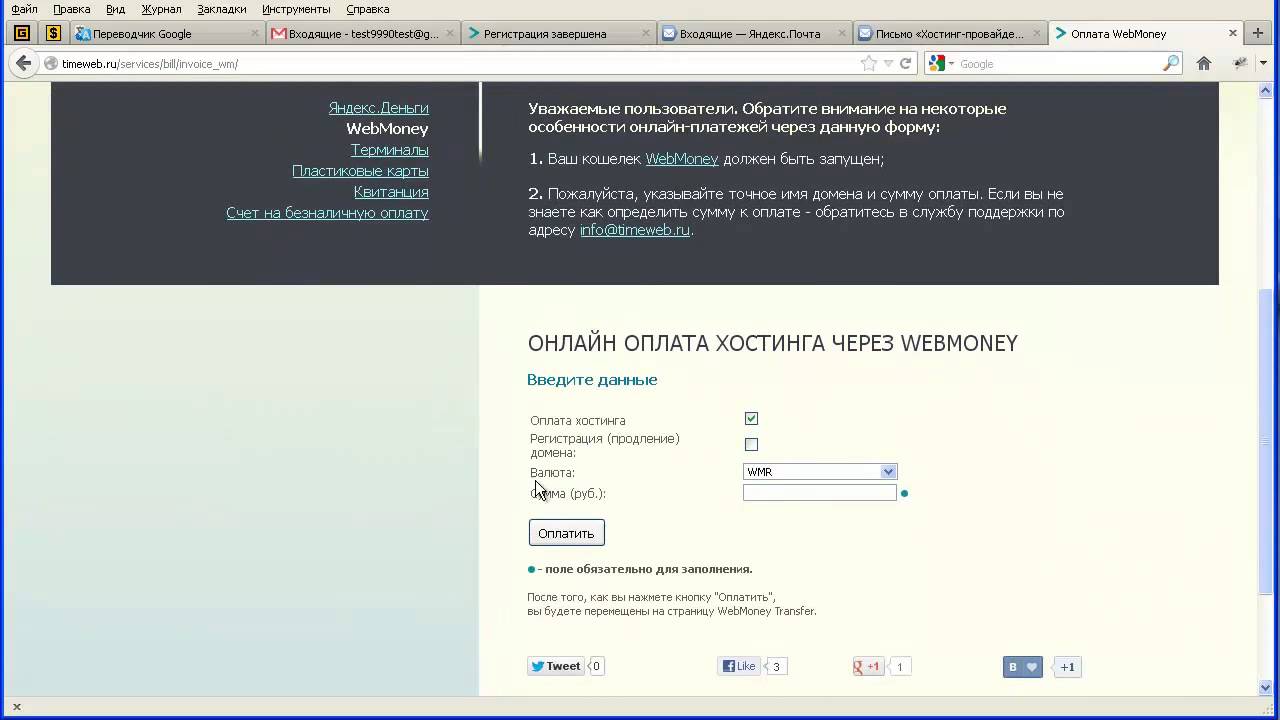Click the Google +1 count showing 1
Image resolution: width=1280 pixels, height=720 pixels.
(899, 667)
